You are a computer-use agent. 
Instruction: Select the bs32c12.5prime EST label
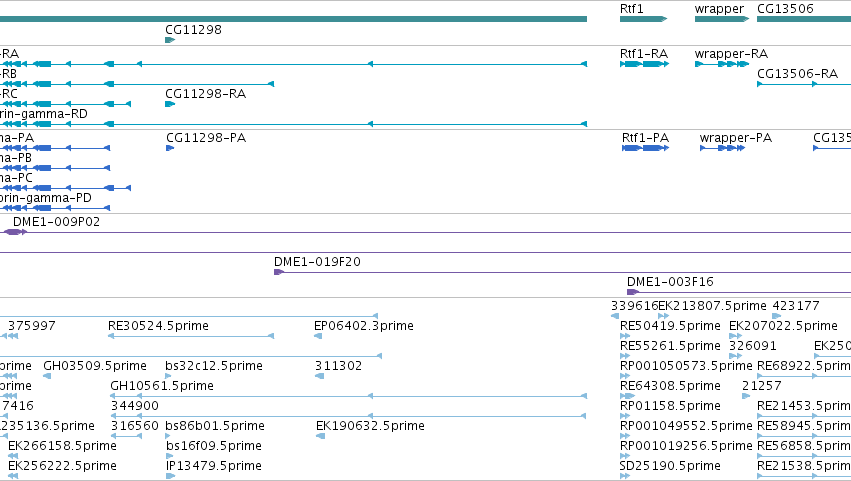(x=214, y=366)
